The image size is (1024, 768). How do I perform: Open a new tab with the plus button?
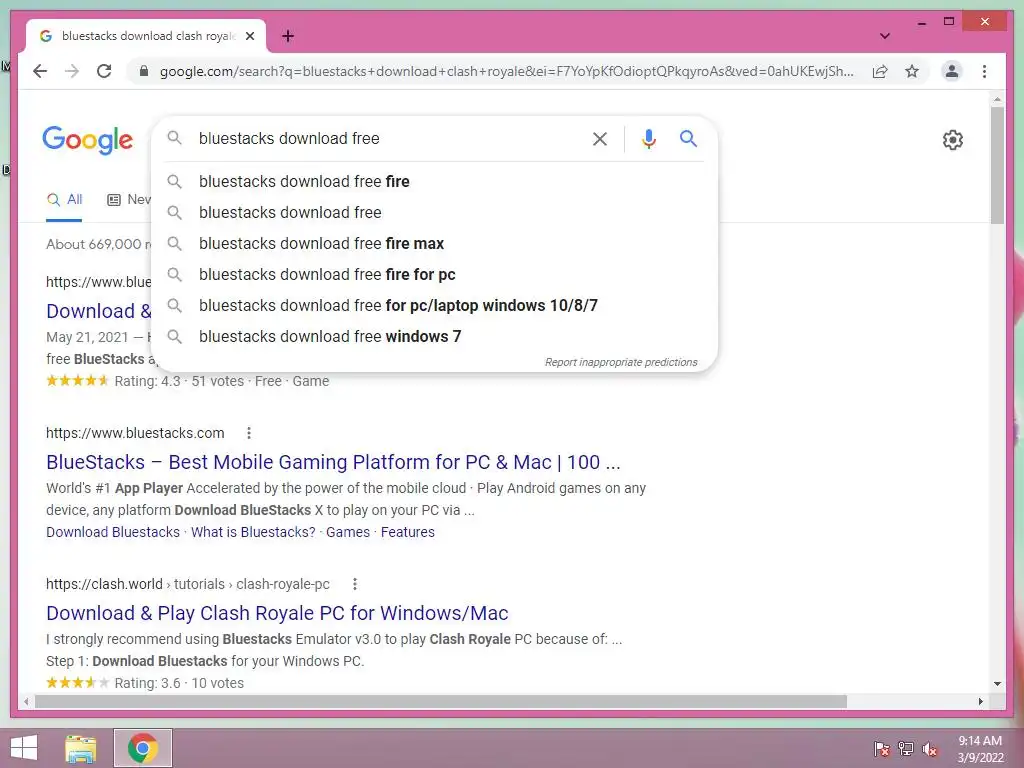(288, 36)
